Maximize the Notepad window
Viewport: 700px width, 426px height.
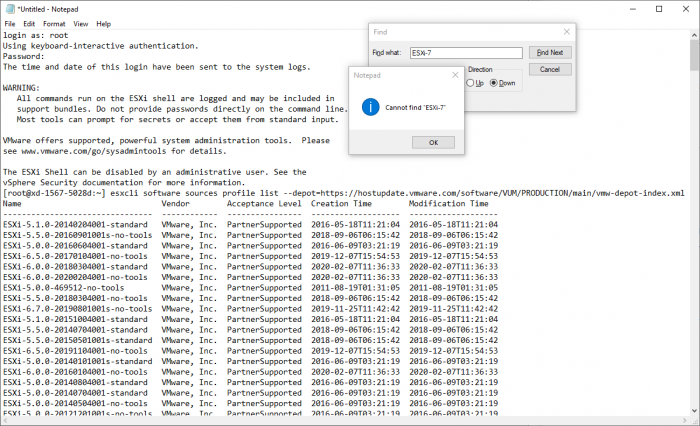pyautogui.click(x=659, y=9)
